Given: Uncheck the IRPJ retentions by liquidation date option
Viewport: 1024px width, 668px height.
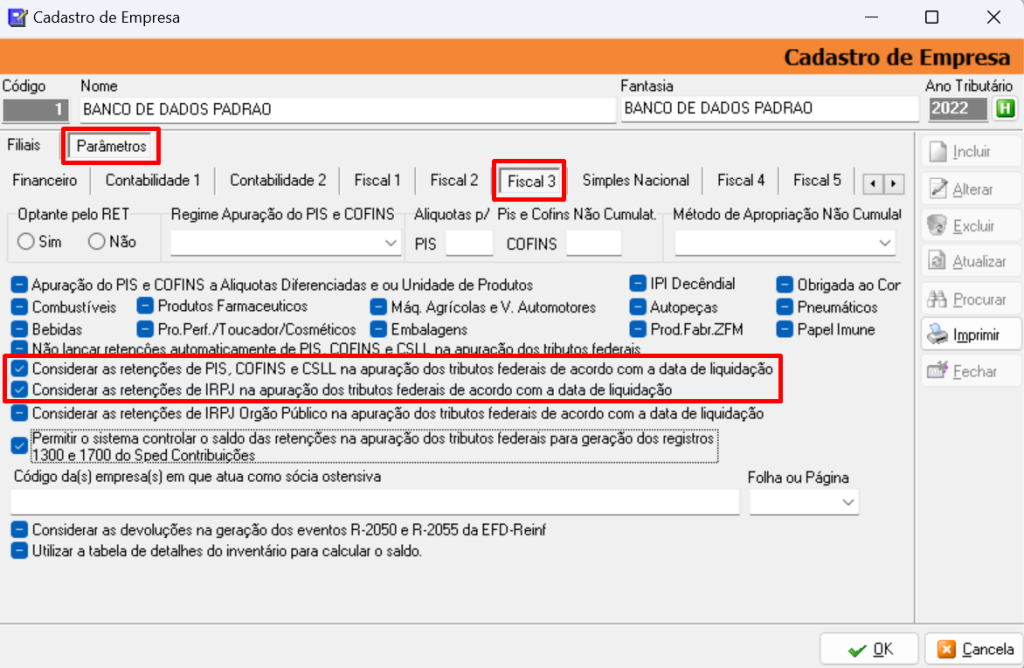Looking at the screenshot, I should 20,389.
